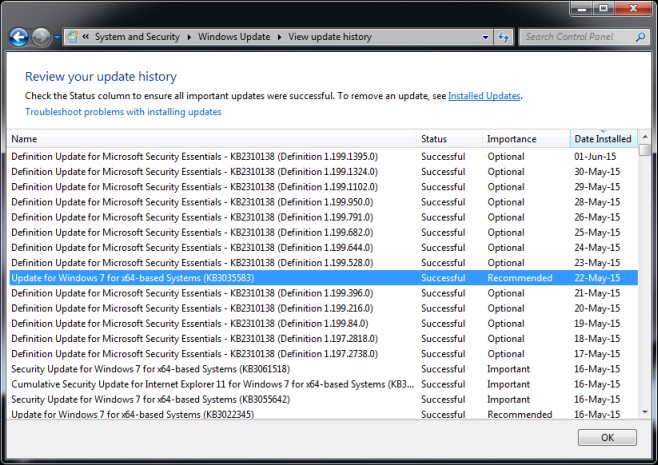Open the address bar history dropdown arrow

485,37
